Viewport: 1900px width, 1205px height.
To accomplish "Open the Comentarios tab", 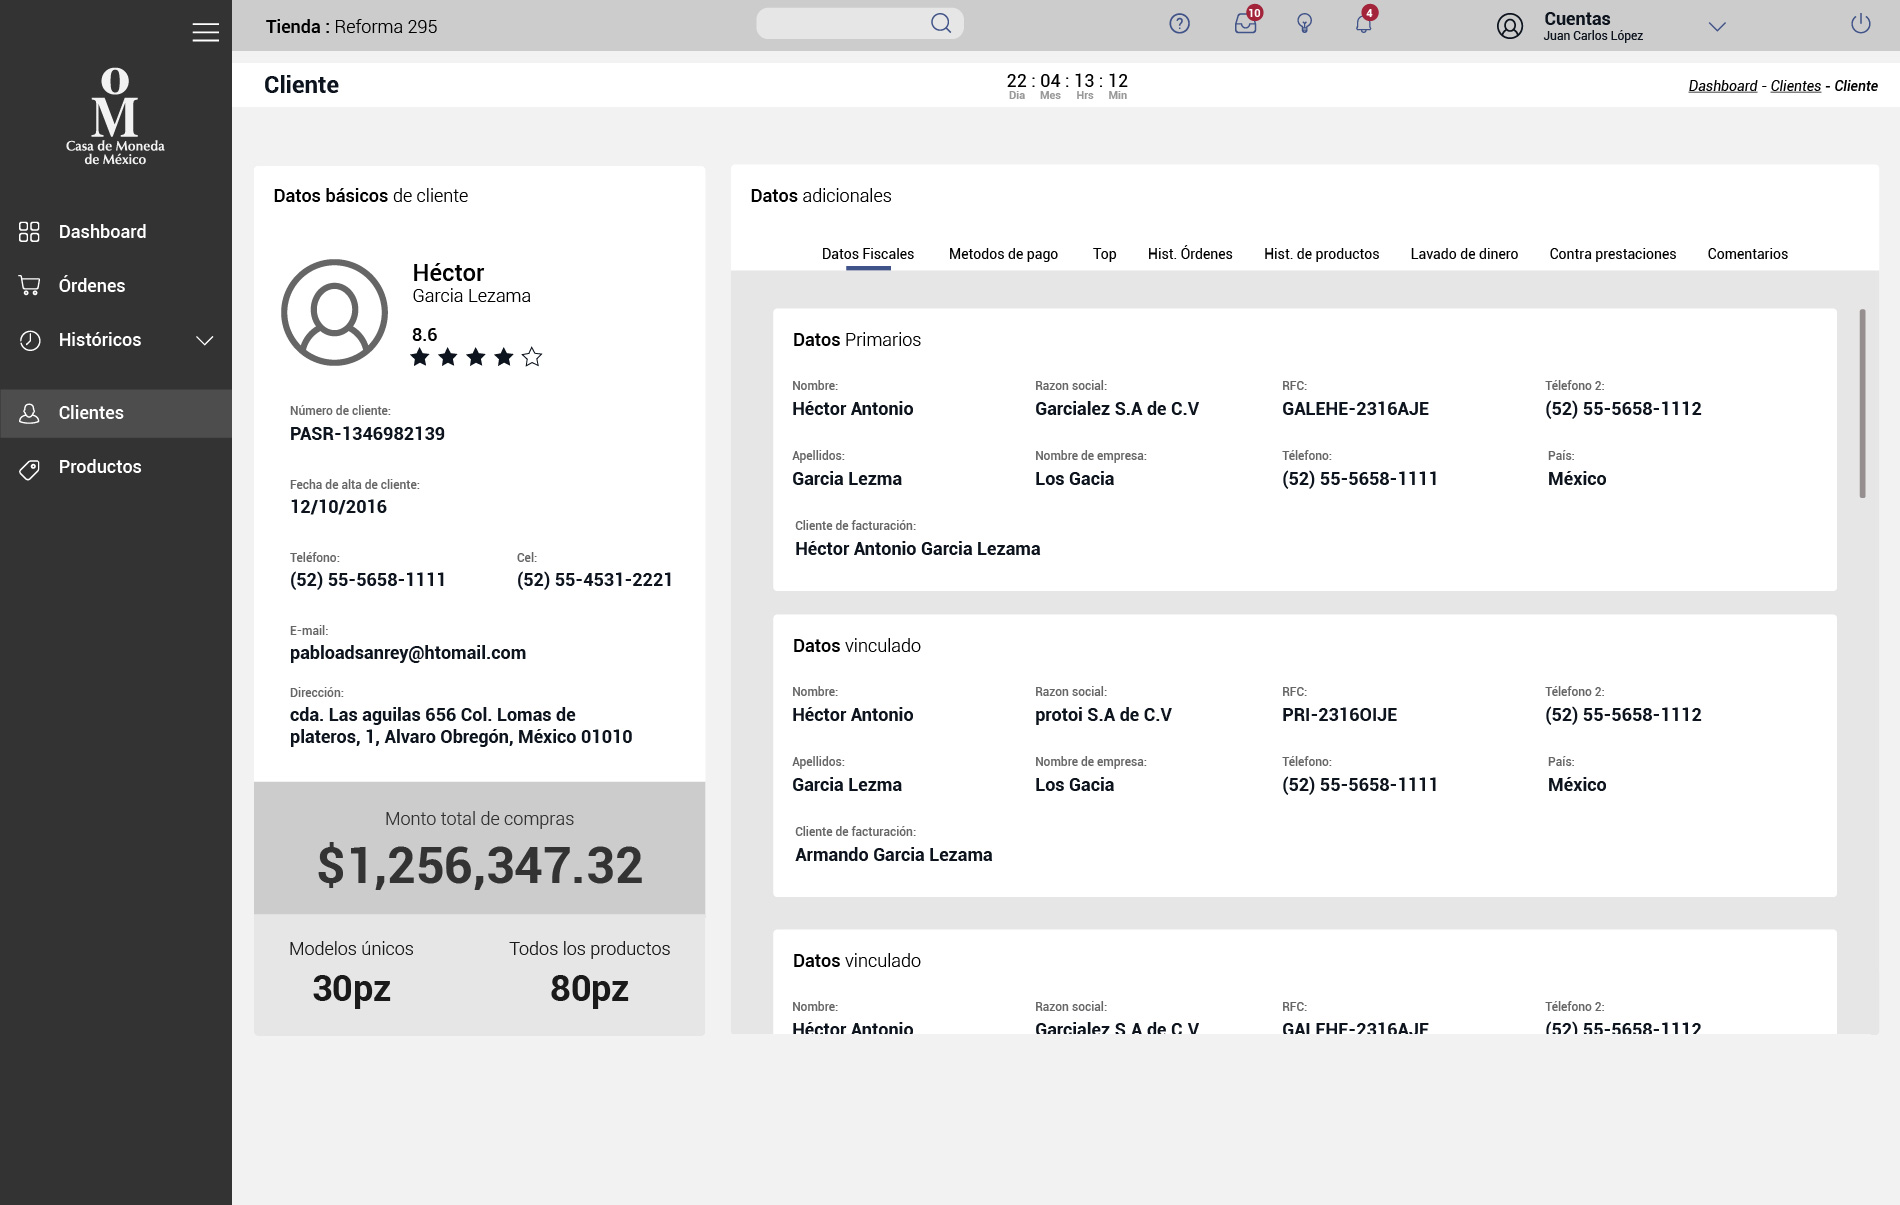I will [x=1748, y=254].
